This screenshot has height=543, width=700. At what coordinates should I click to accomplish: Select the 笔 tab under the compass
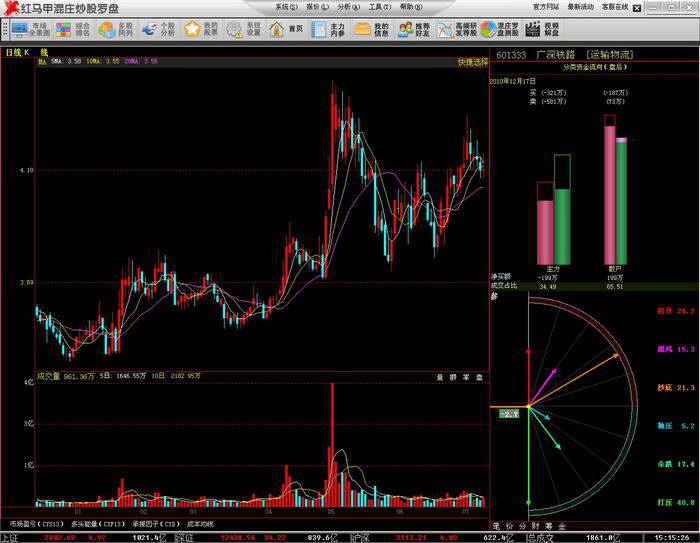496,526
